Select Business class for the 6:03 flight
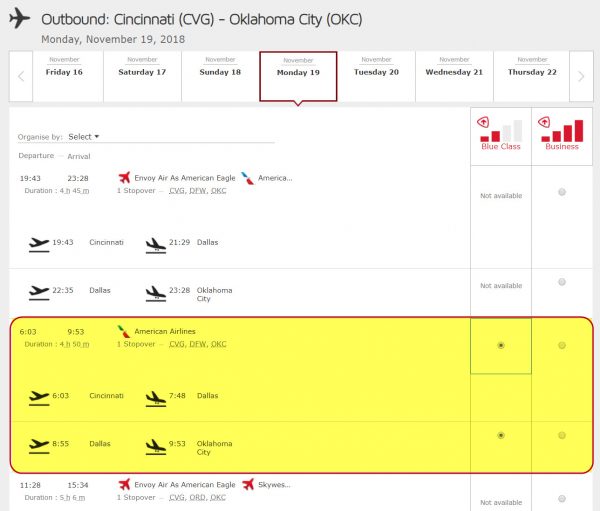The height and width of the screenshot is (511, 600). (562, 346)
